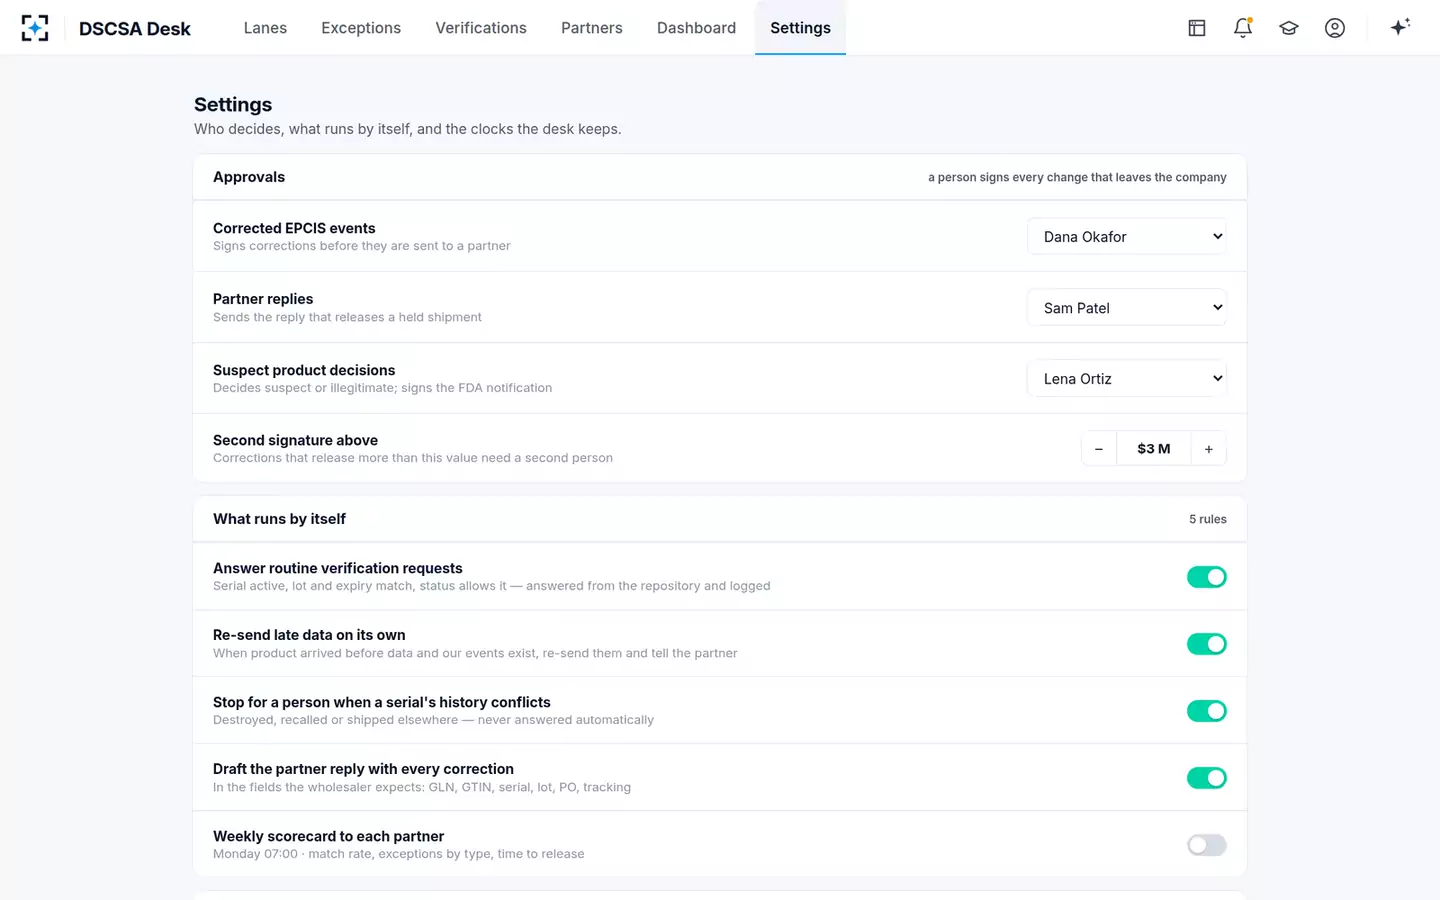Open the Corrected EPCIS events approver dropdown

coord(1127,237)
